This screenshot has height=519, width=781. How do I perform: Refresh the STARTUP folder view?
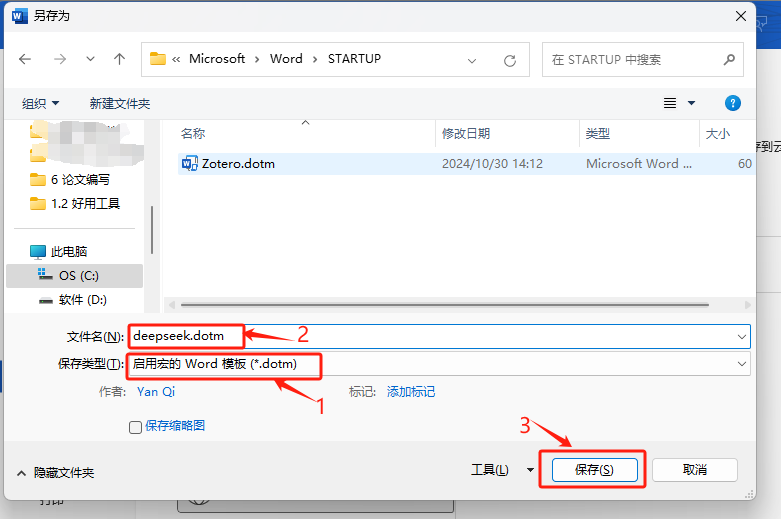tap(510, 61)
